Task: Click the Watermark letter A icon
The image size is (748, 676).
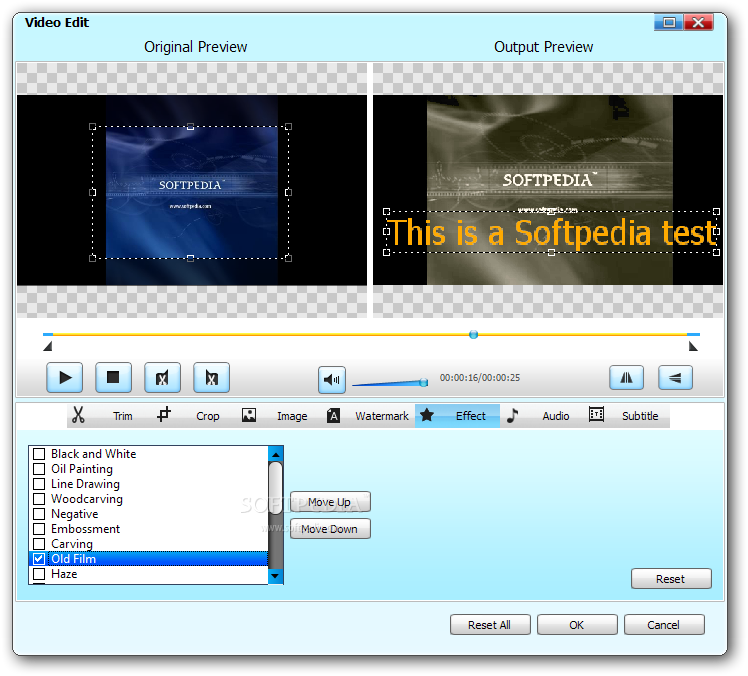Action: pos(333,416)
